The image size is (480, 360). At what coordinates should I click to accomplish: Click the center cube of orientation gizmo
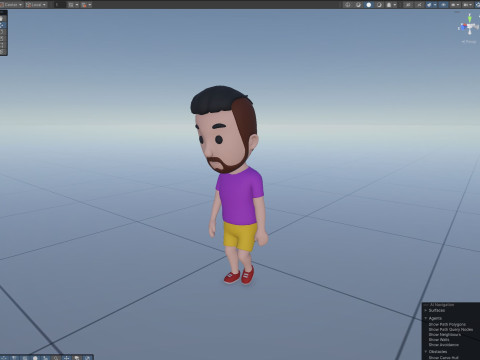pyautogui.click(x=469, y=26)
